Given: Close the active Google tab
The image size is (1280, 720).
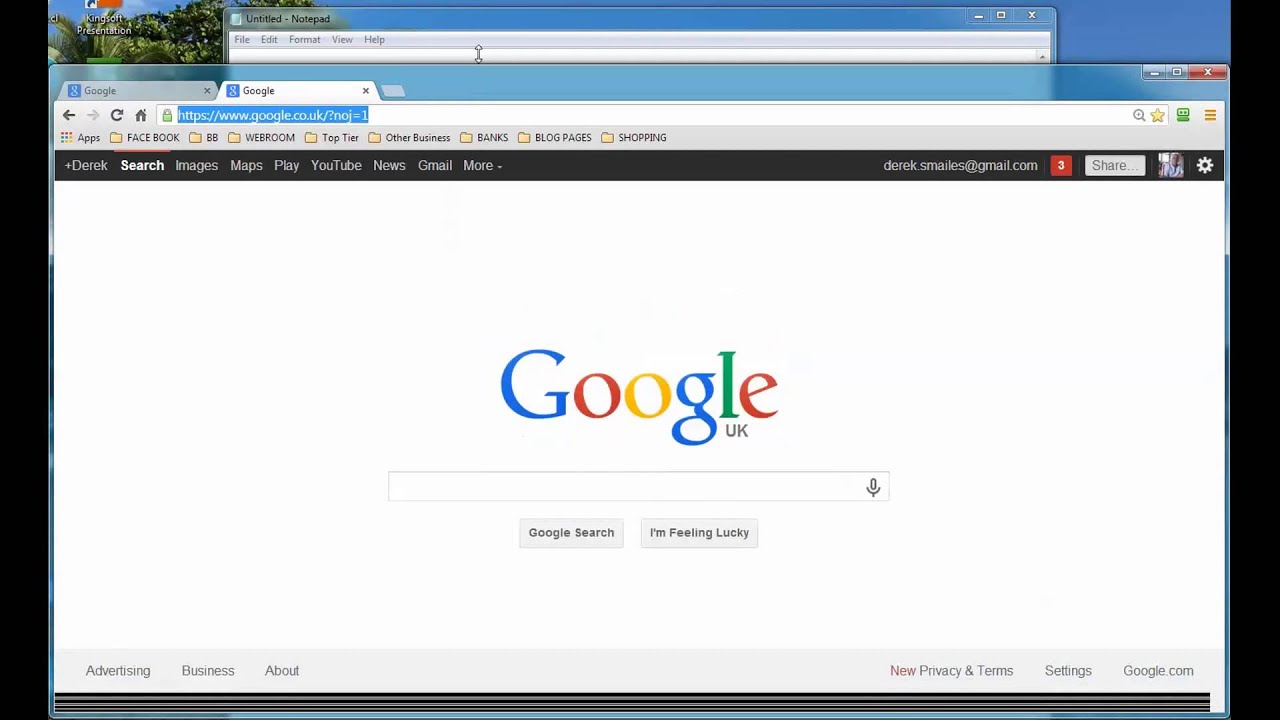Looking at the screenshot, I should coord(365,91).
